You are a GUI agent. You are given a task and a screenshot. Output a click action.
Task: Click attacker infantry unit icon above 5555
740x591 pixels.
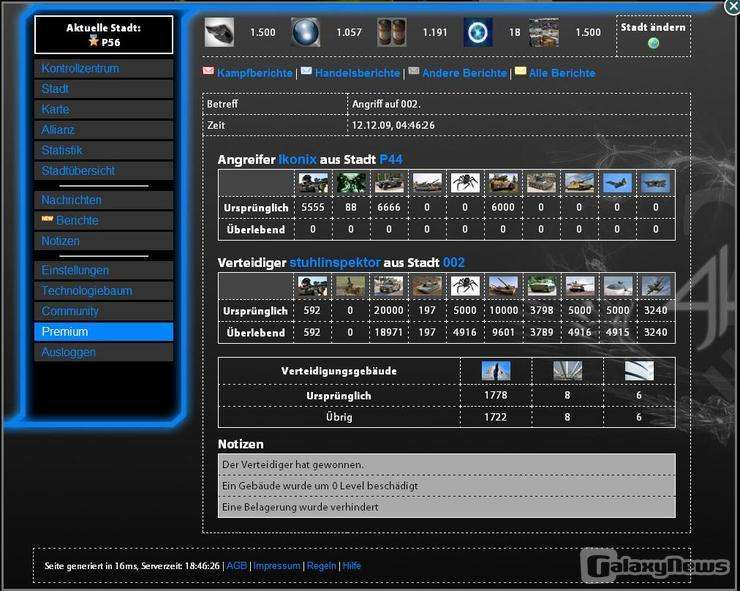pyautogui.click(x=313, y=183)
